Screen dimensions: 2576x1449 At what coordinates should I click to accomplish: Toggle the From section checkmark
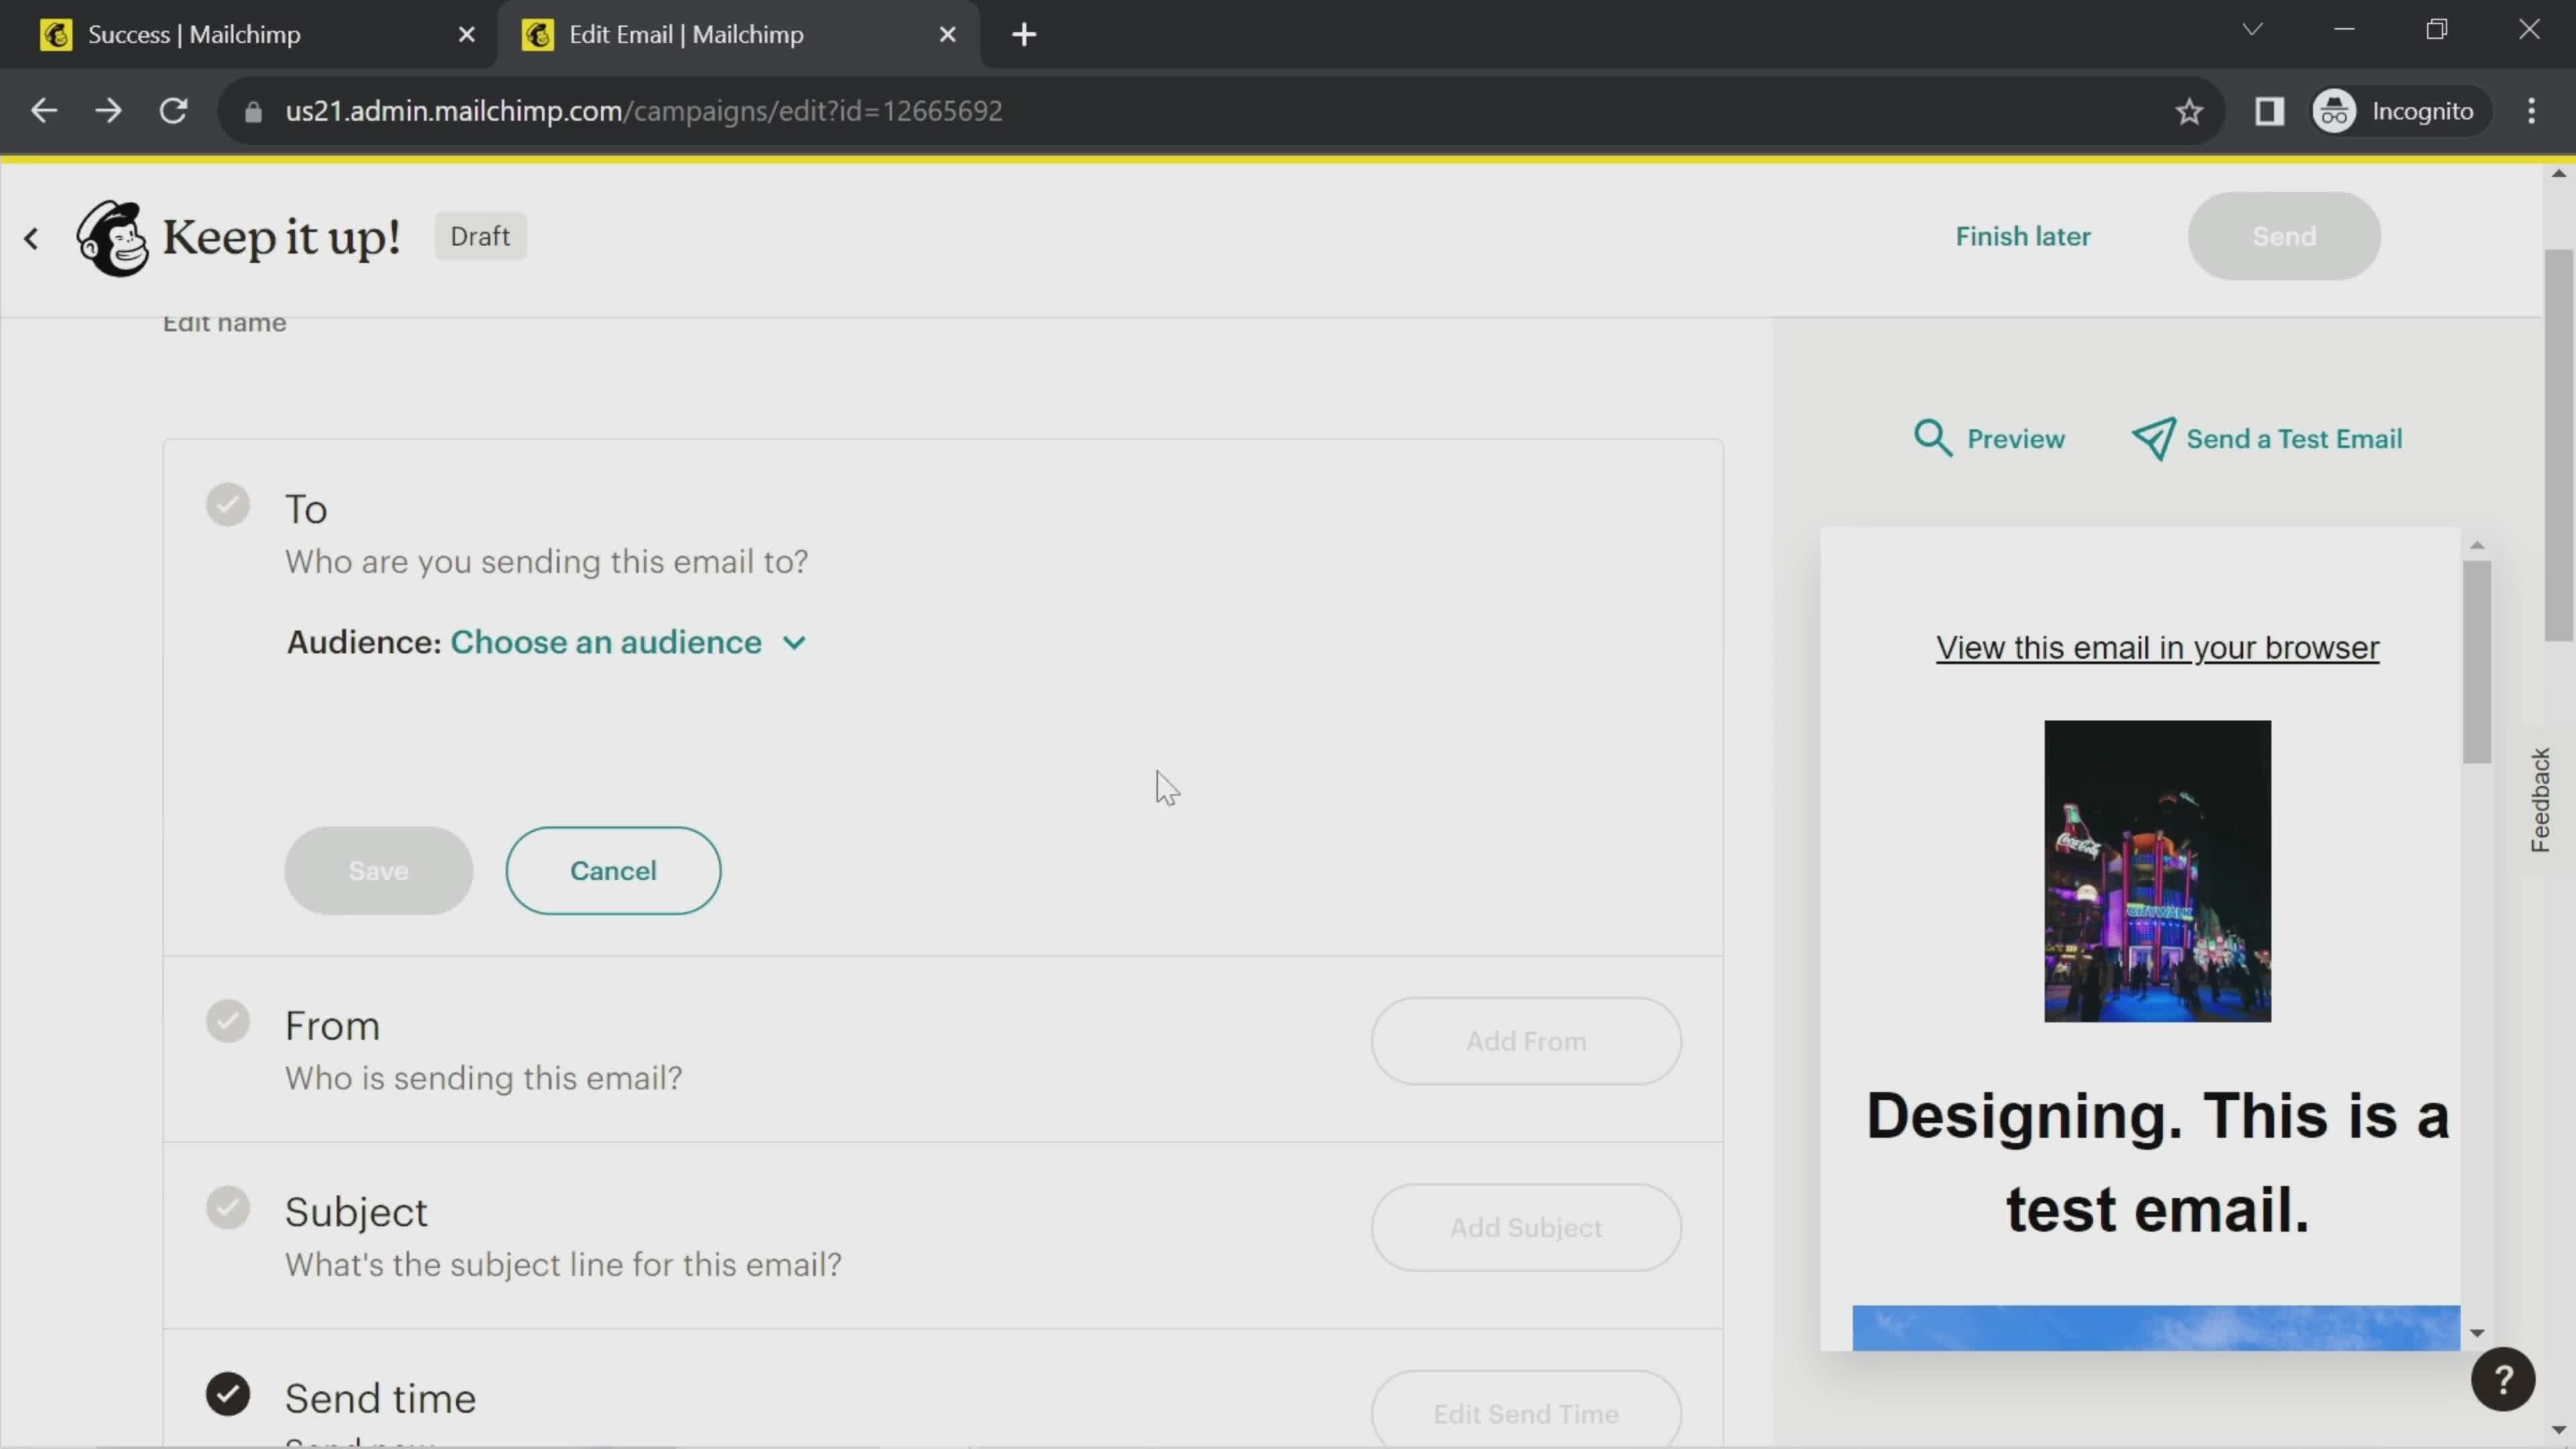click(x=228, y=1021)
